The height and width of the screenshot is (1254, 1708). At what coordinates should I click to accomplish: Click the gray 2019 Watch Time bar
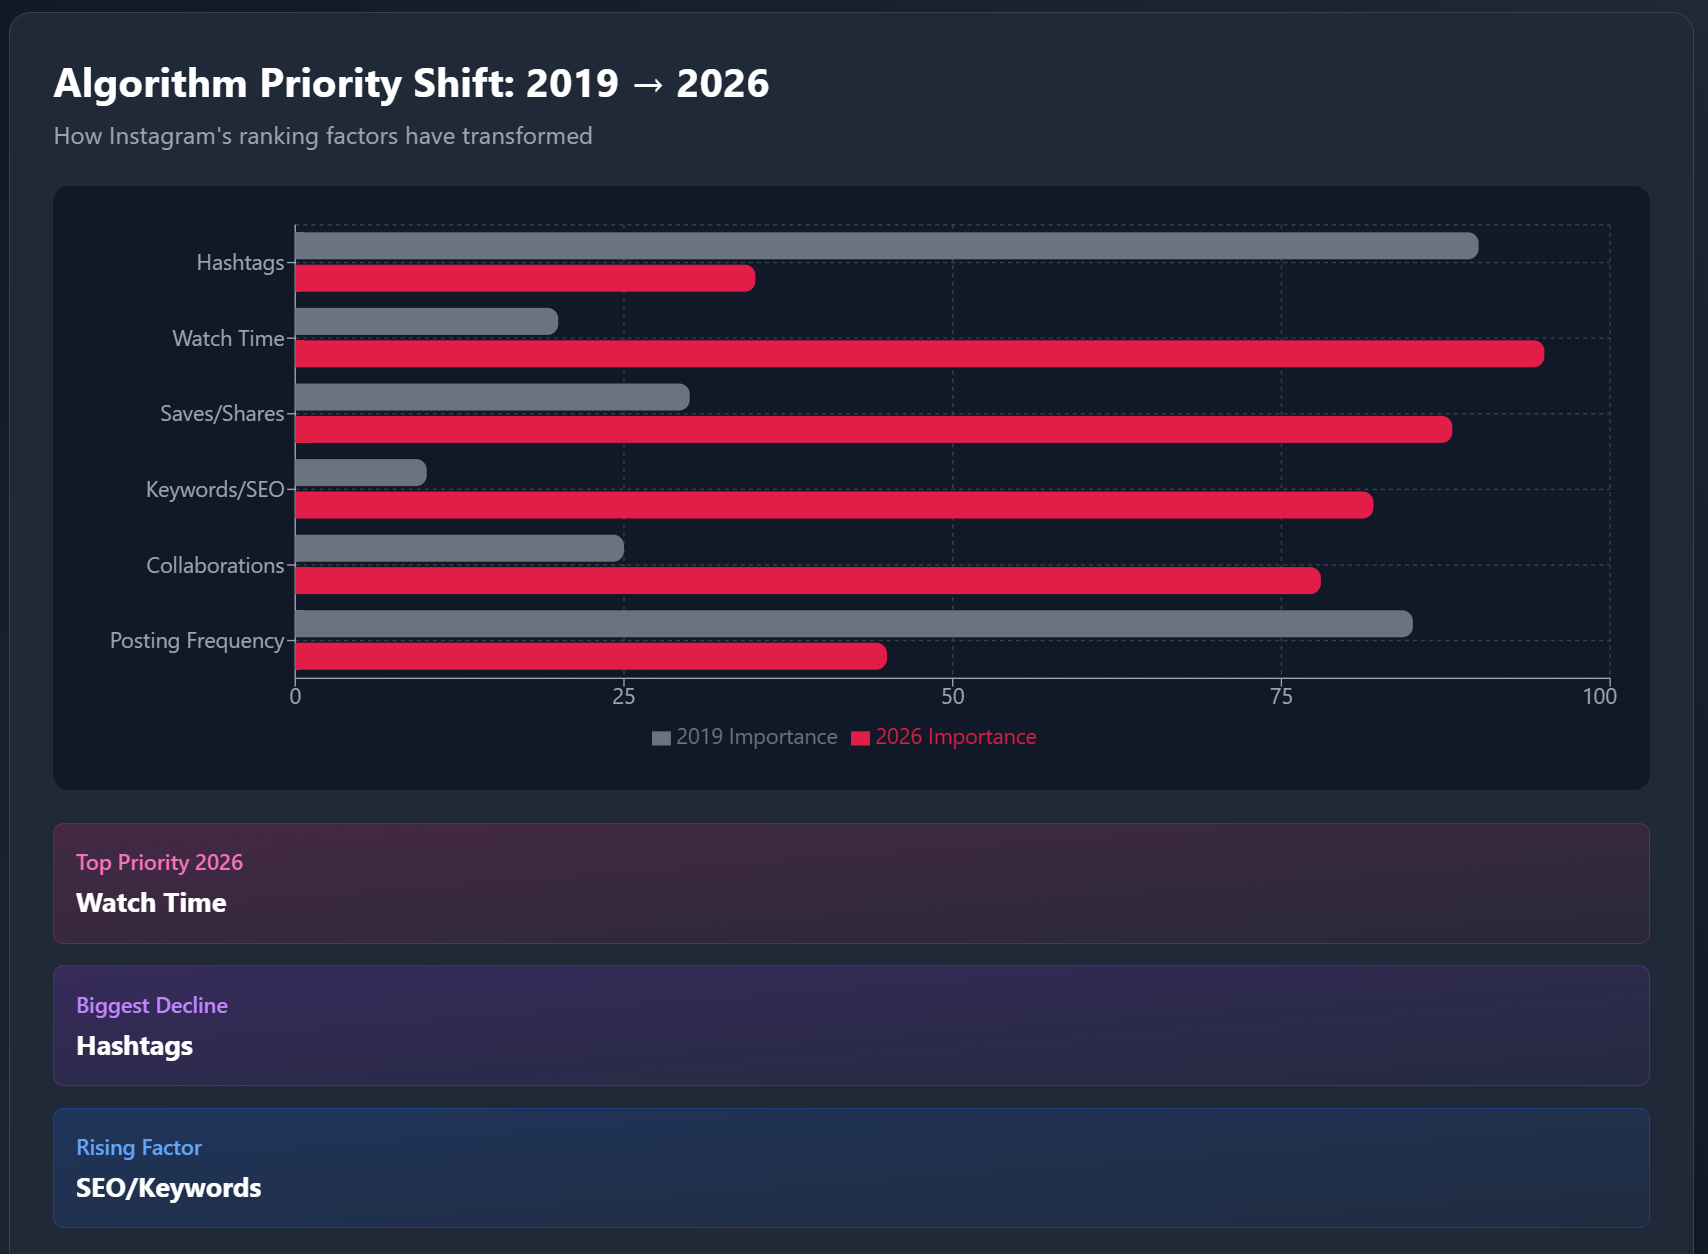pos(426,322)
